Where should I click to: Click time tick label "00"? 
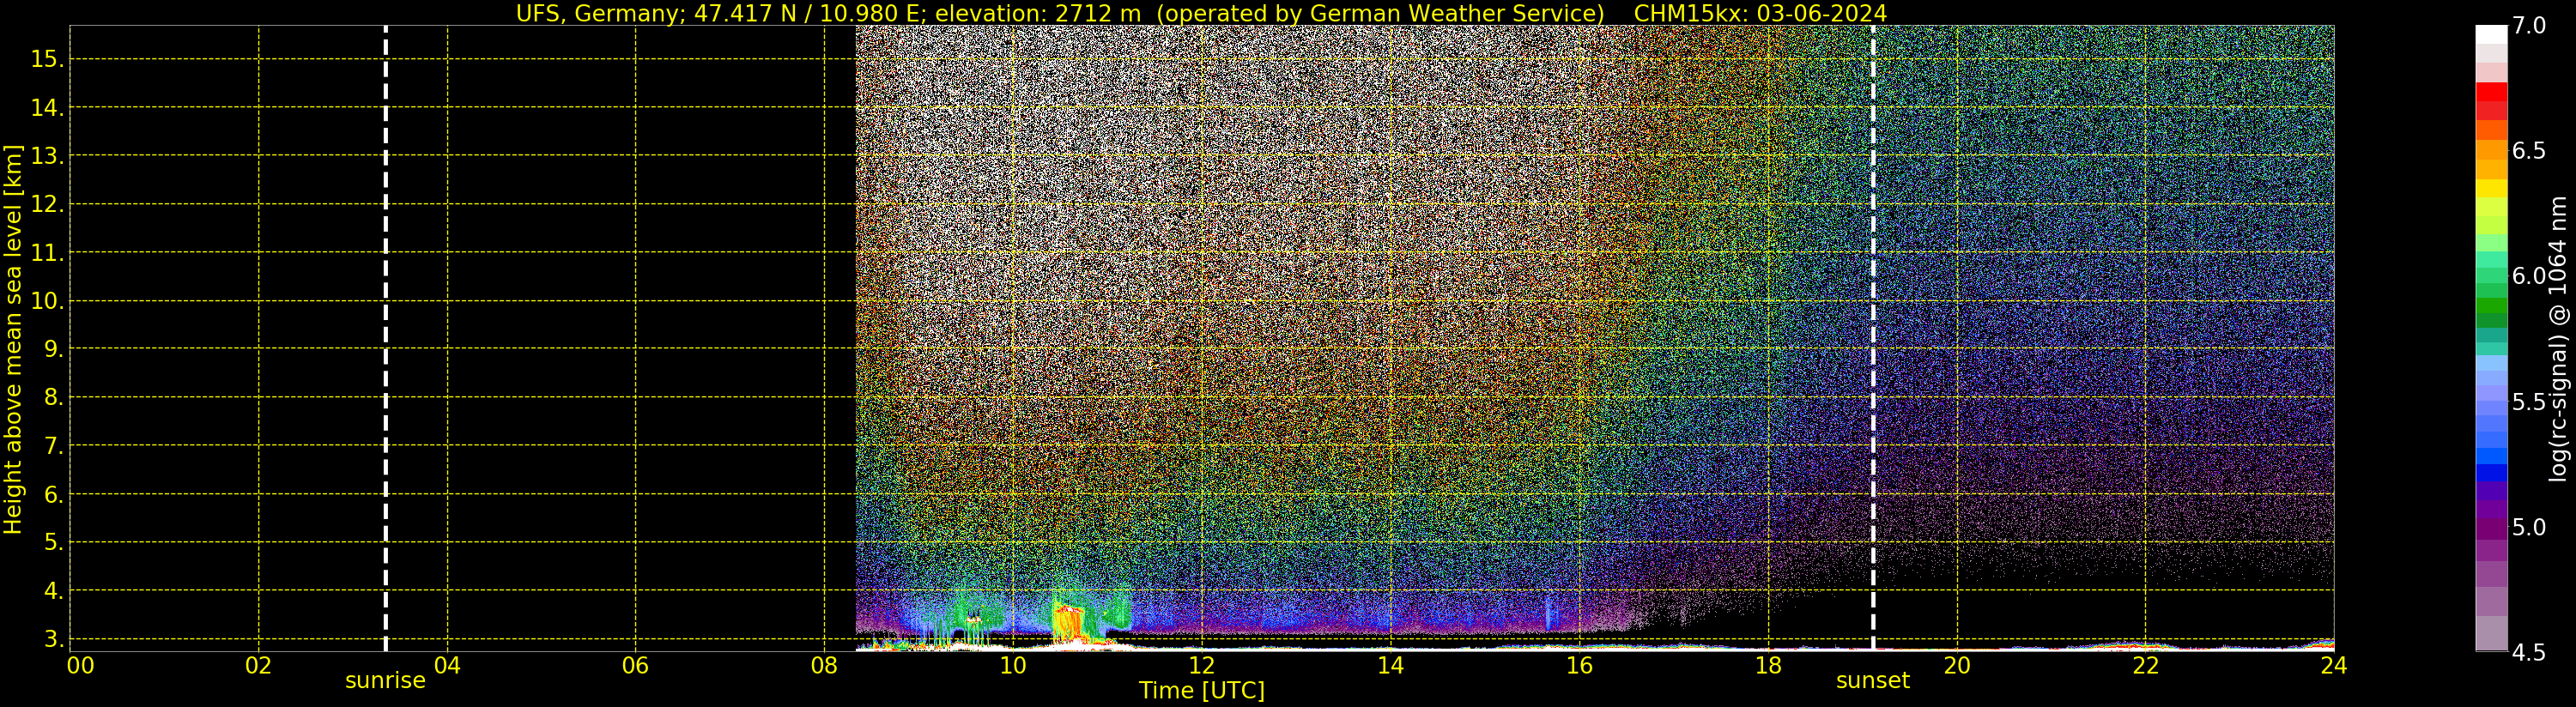[x=80, y=666]
